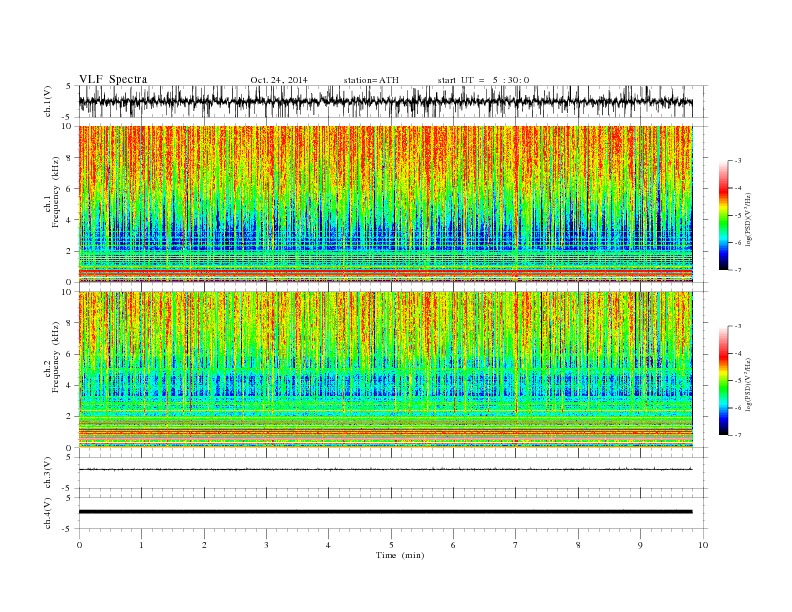Click the time axis tick label "10"

tap(703, 545)
